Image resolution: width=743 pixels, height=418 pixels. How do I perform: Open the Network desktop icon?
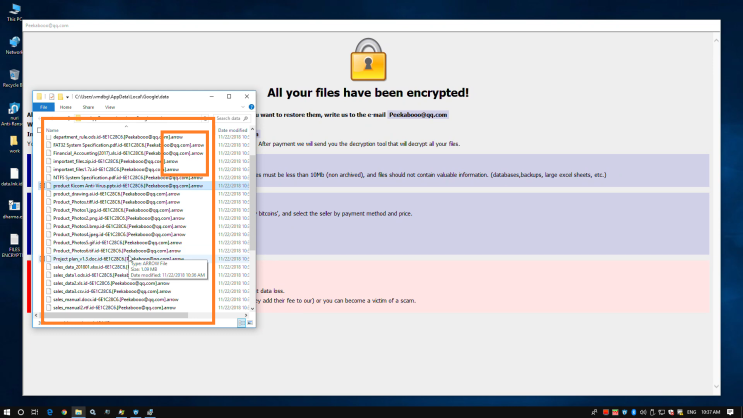click(x=14, y=45)
